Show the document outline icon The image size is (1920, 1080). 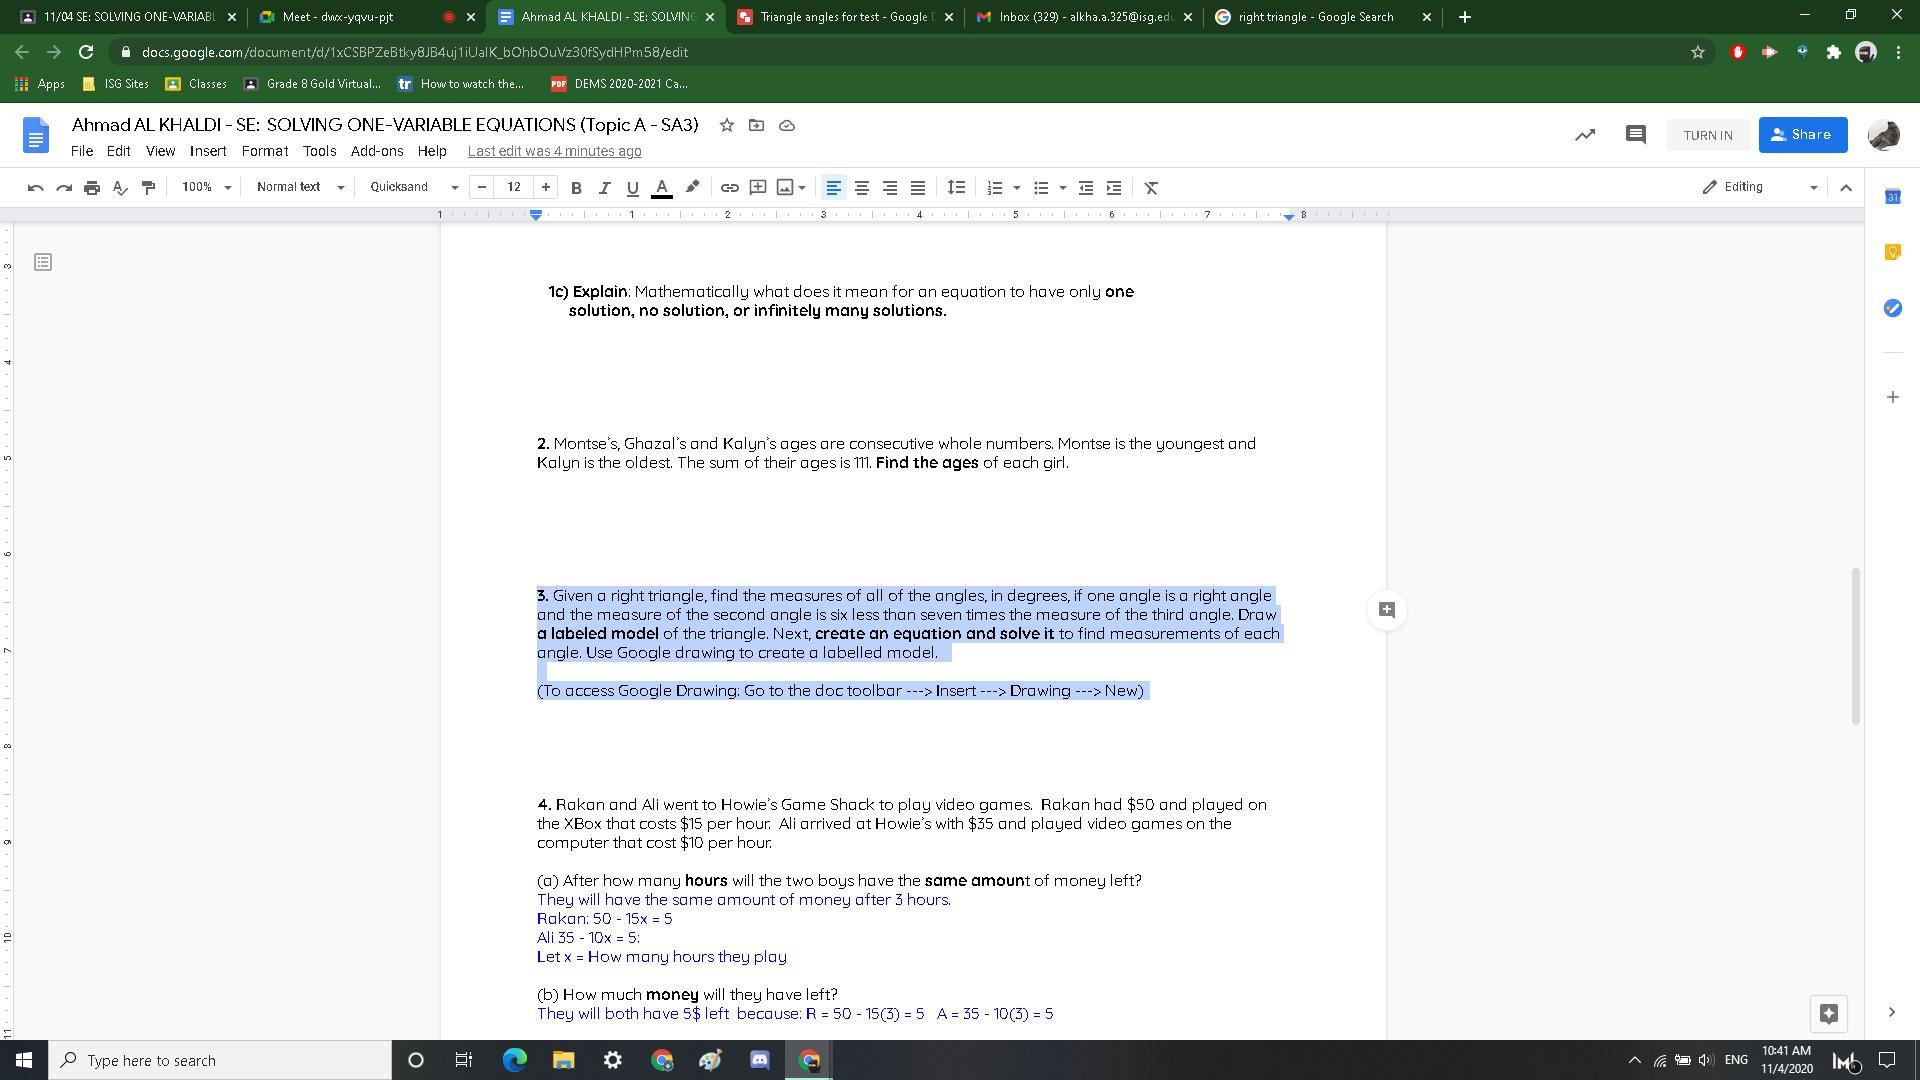click(43, 262)
